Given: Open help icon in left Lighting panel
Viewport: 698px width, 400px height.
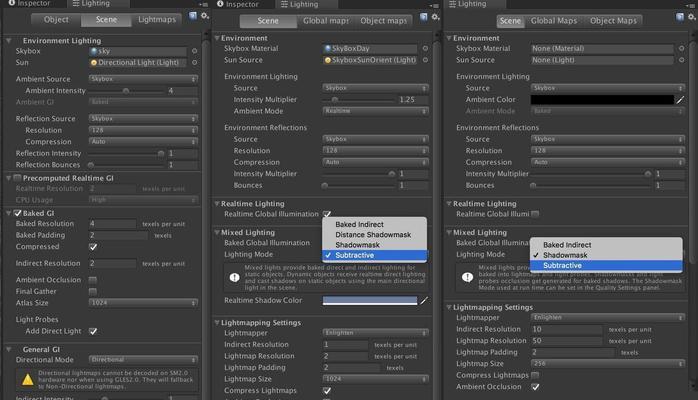Looking at the screenshot, I should point(193,16).
